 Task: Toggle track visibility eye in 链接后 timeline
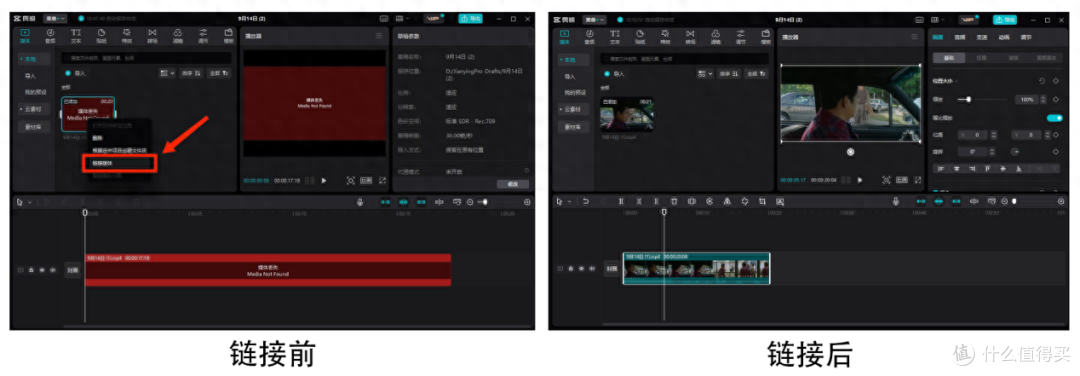(581, 269)
